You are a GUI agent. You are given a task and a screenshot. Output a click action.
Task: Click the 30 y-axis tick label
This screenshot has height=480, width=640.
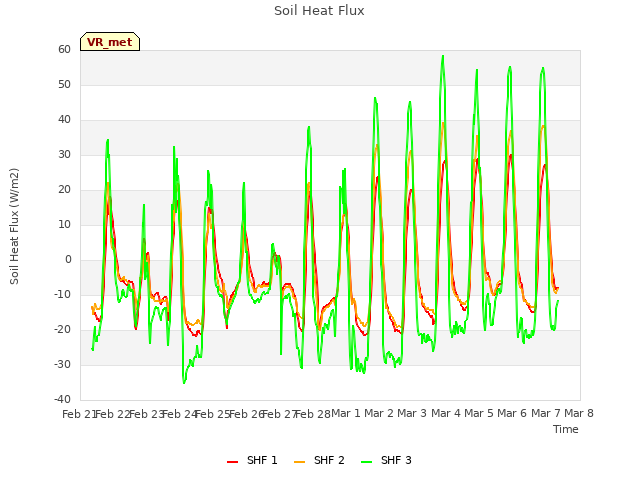tap(64, 155)
